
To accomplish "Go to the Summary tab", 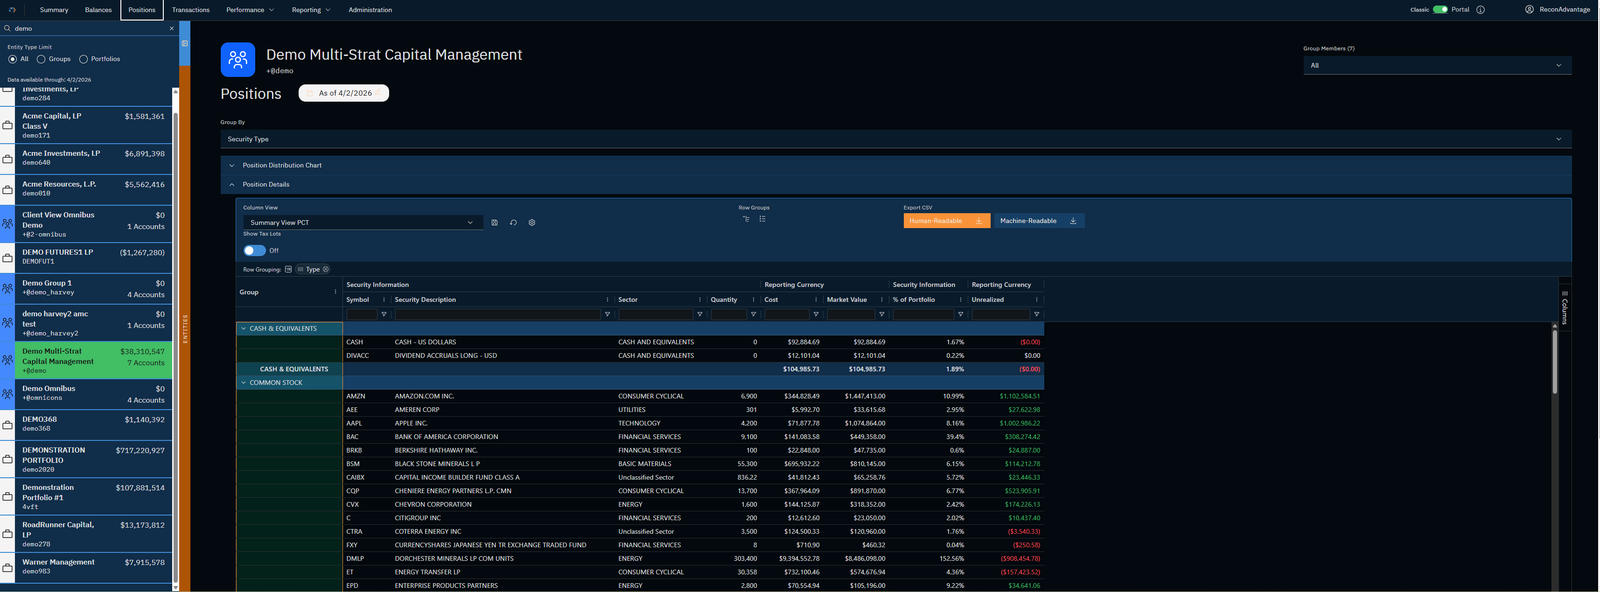I will [54, 10].
